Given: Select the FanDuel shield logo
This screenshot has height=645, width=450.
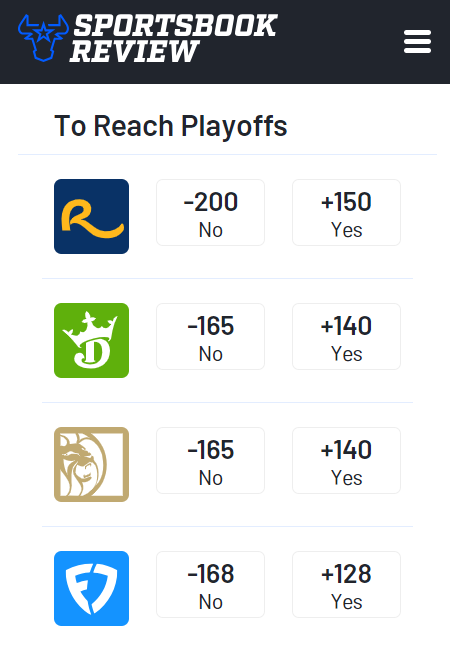Looking at the screenshot, I should tap(91, 588).
